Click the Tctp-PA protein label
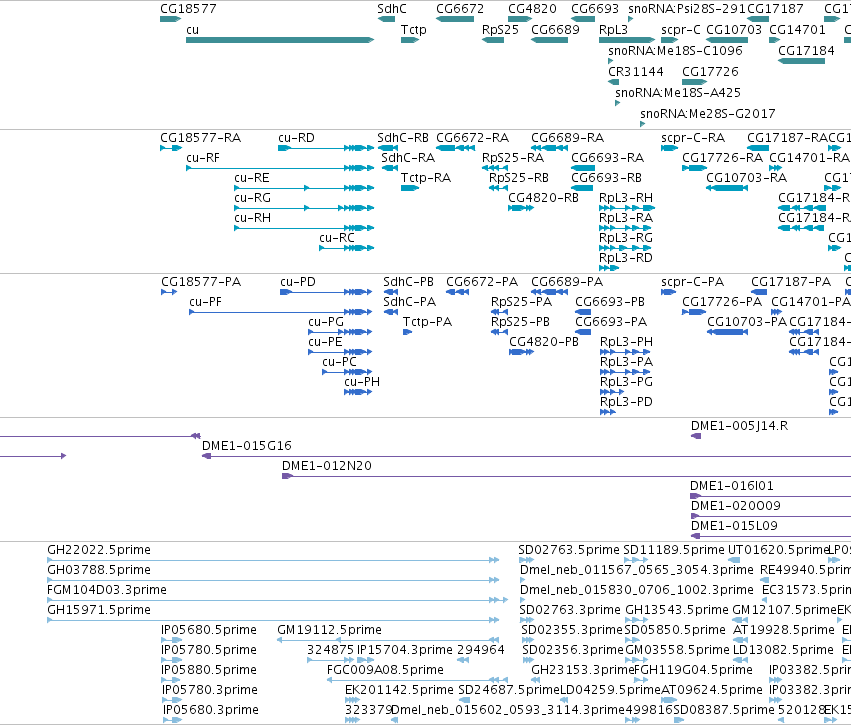This screenshot has width=851, height=725. pyautogui.click(x=427, y=322)
